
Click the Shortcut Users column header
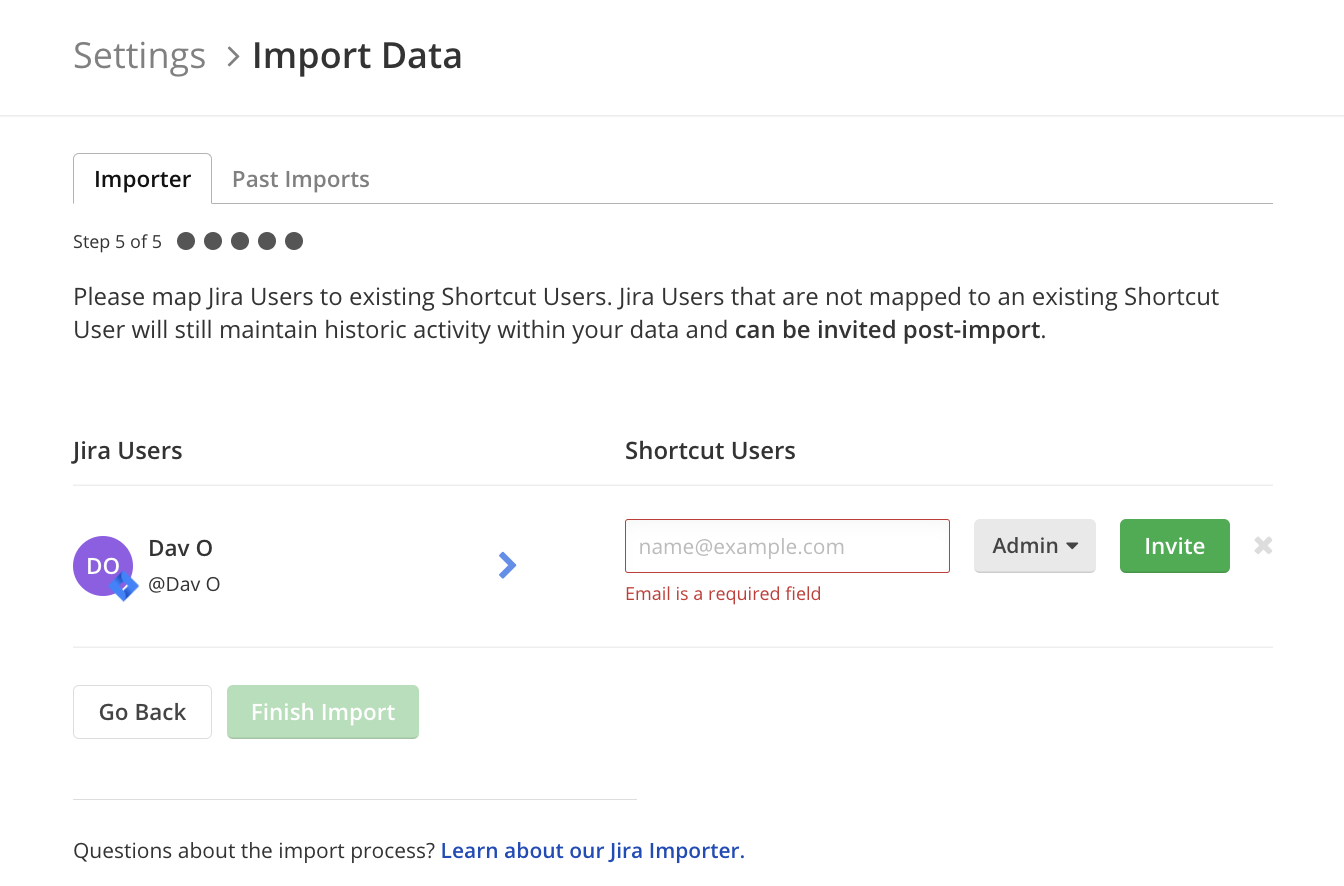(710, 450)
